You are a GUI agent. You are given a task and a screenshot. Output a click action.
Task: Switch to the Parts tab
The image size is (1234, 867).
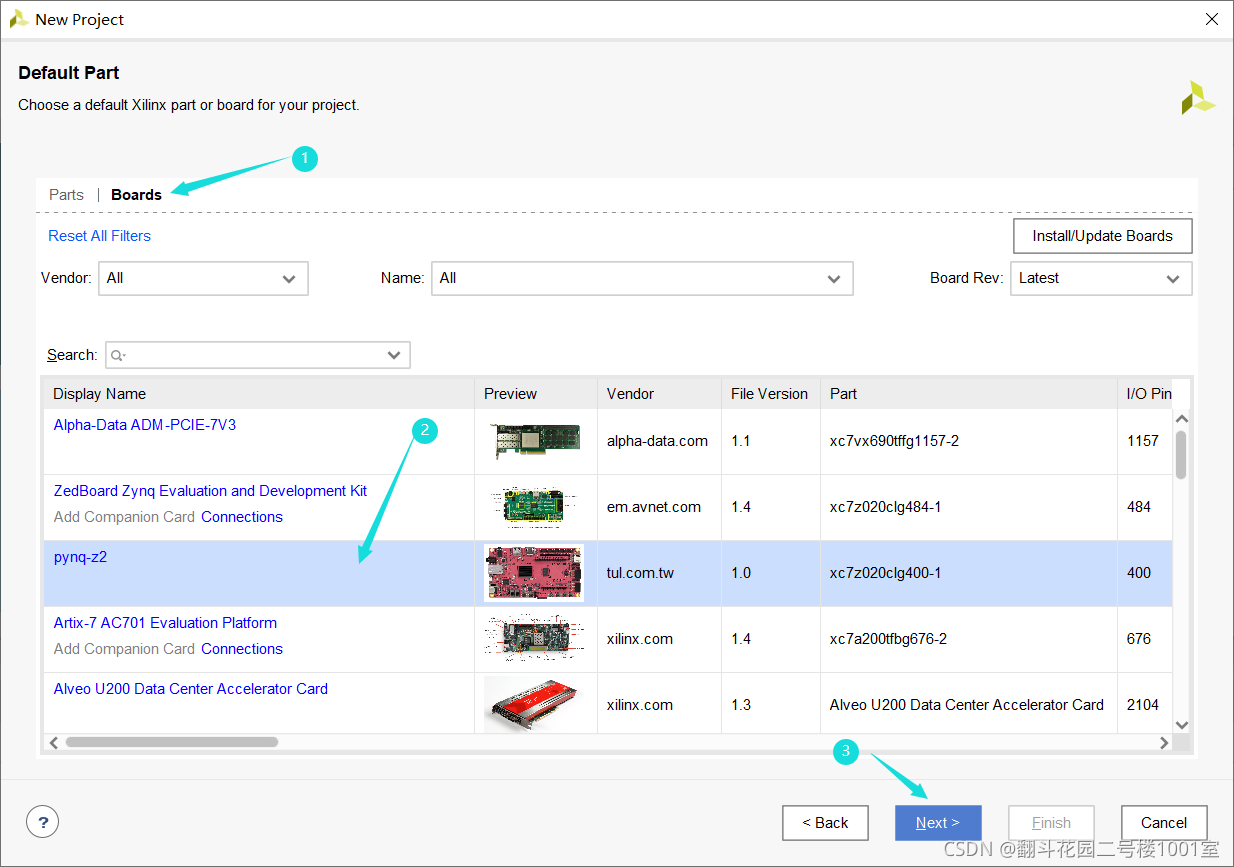66,195
